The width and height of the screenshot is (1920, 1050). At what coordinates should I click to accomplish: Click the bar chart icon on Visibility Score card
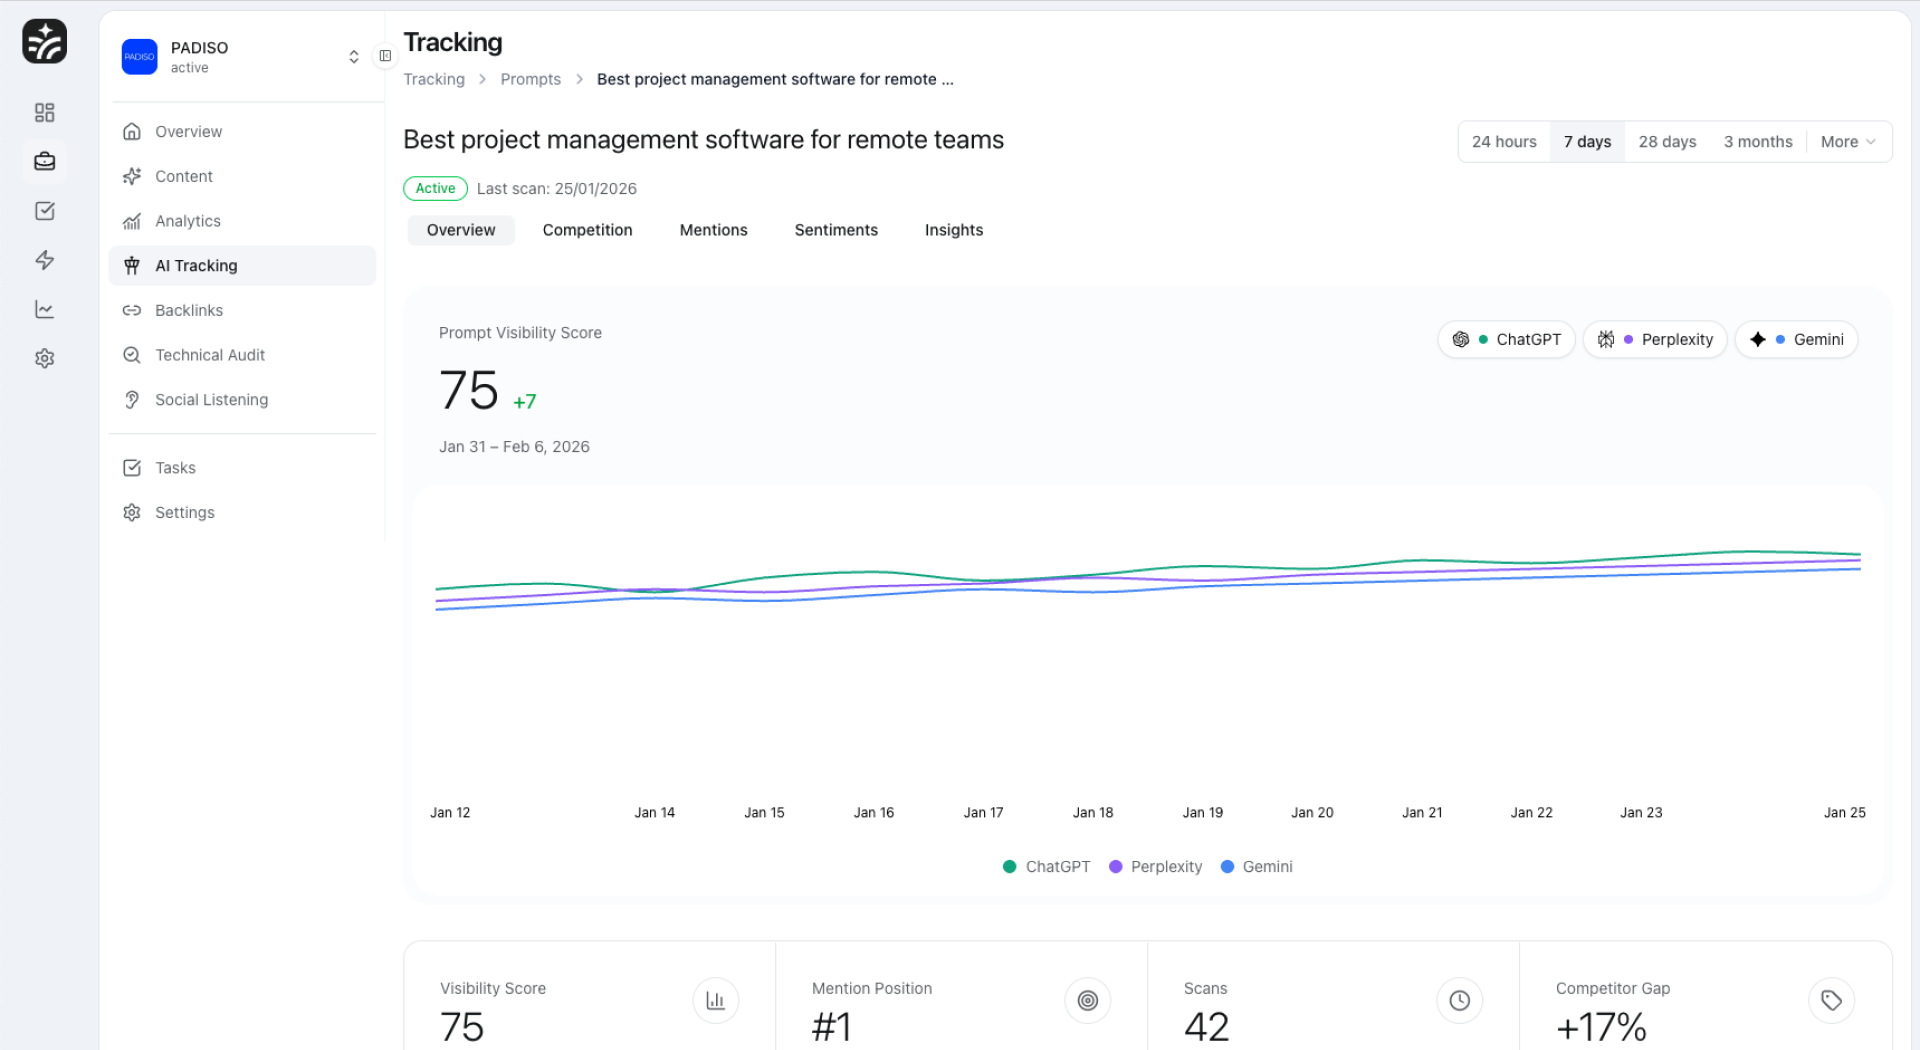coord(715,1000)
